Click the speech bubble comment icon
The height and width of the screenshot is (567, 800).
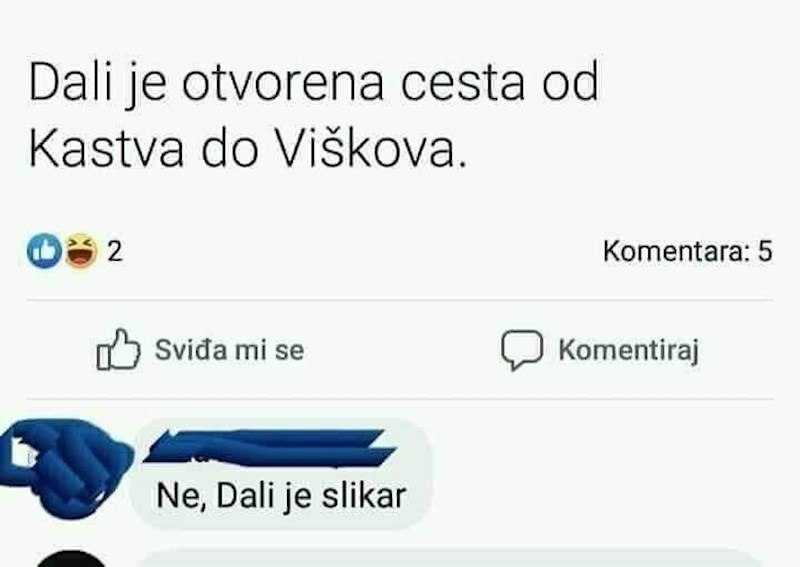[x=521, y=349]
